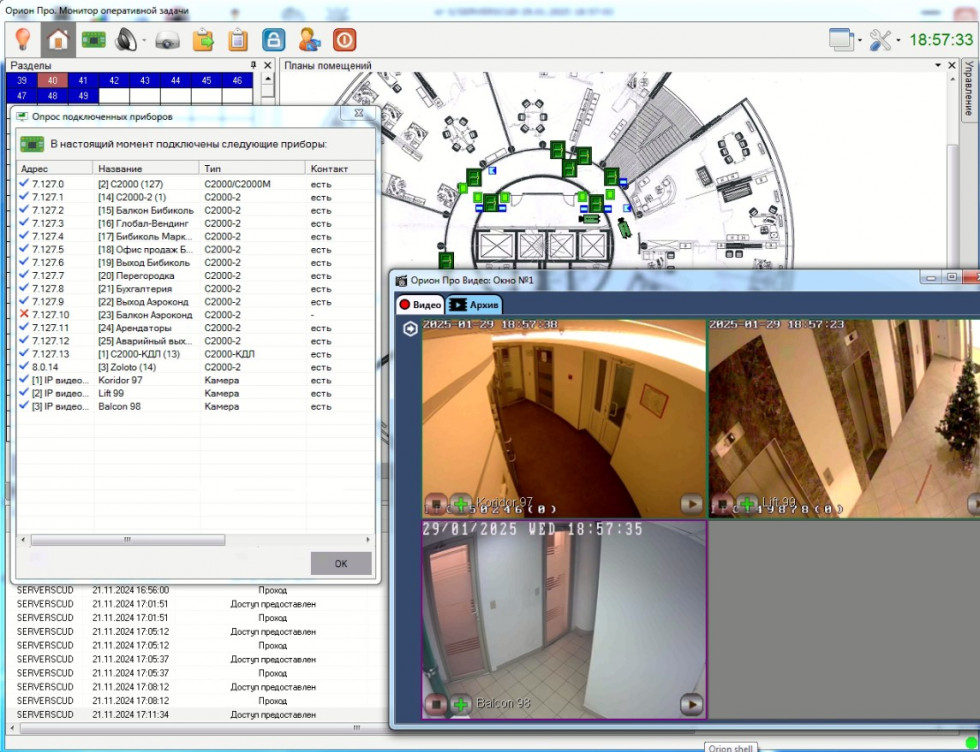Open the windows layout dropdown
980x752 pixels.
[x=860, y=41]
